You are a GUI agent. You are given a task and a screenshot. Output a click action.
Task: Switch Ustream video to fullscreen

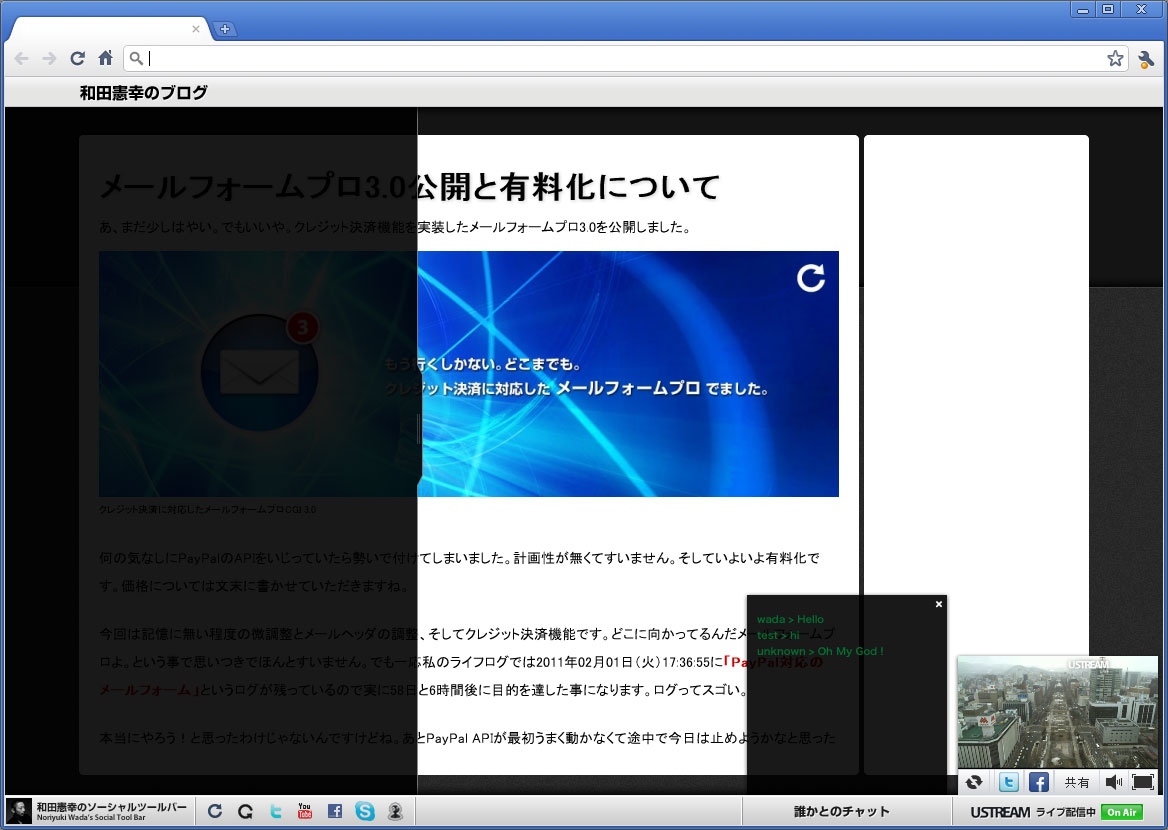[1143, 782]
